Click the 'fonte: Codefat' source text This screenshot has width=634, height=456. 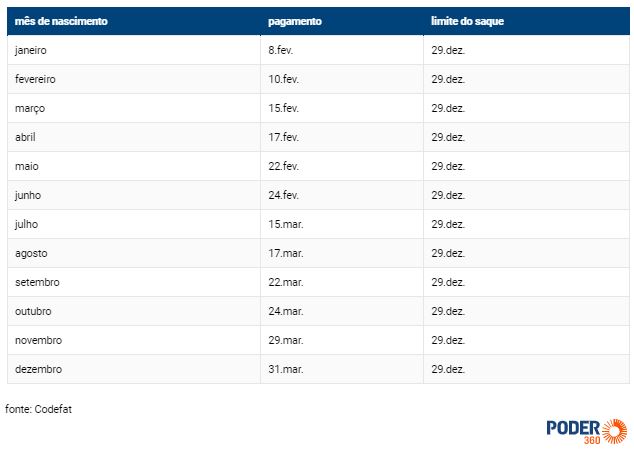pyautogui.click(x=38, y=409)
